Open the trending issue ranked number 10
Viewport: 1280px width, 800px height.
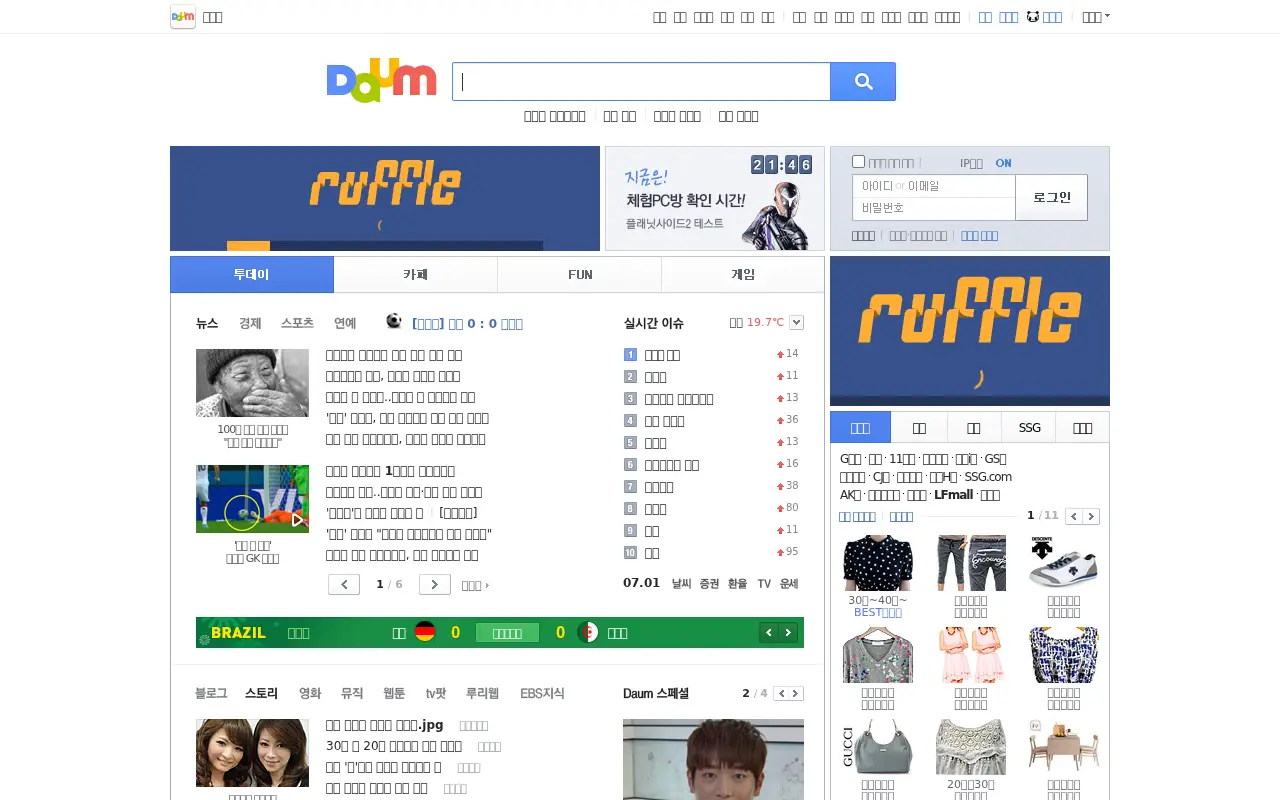pos(651,553)
